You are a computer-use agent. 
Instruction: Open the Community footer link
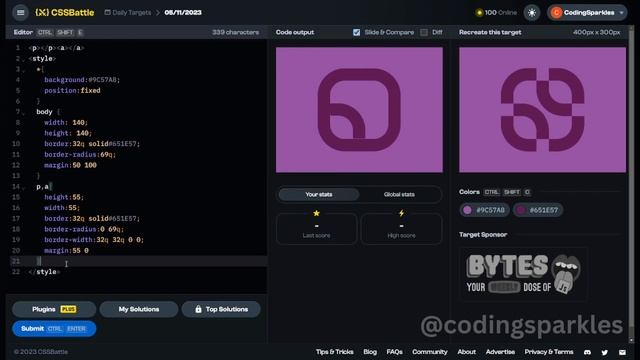[430, 352]
